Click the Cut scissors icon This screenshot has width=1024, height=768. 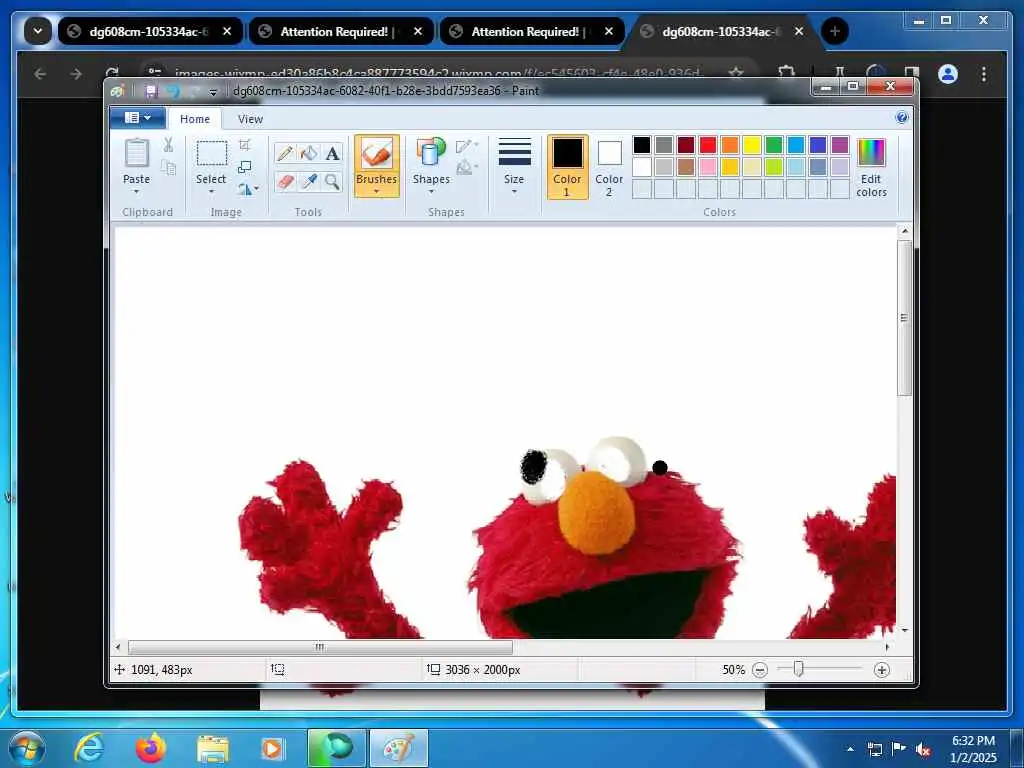[x=168, y=145]
